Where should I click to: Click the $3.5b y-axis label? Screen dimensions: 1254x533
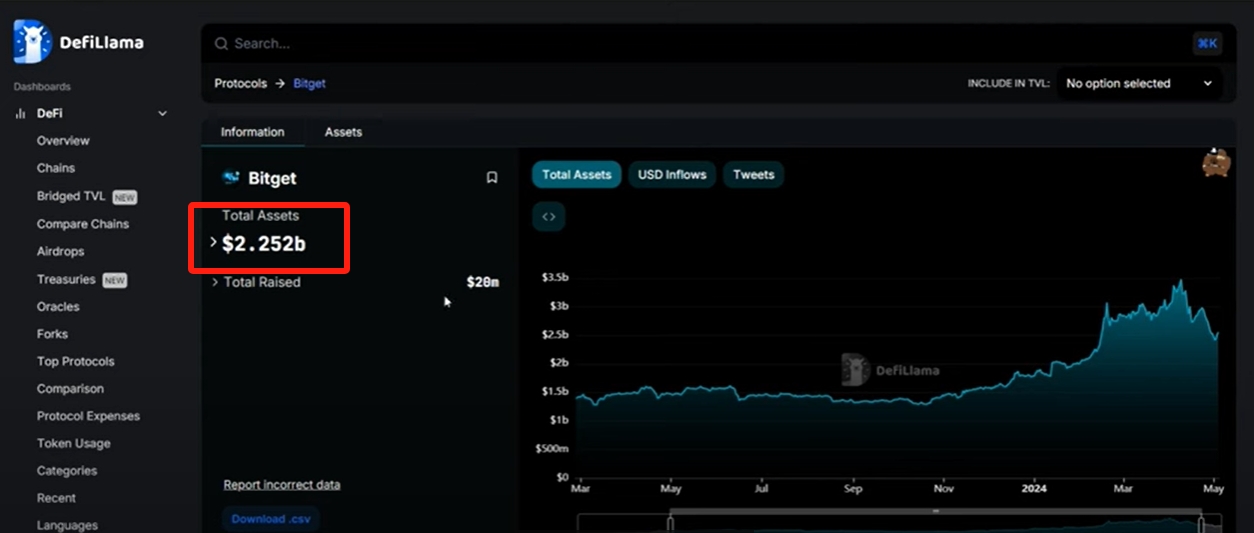tap(555, 277)
